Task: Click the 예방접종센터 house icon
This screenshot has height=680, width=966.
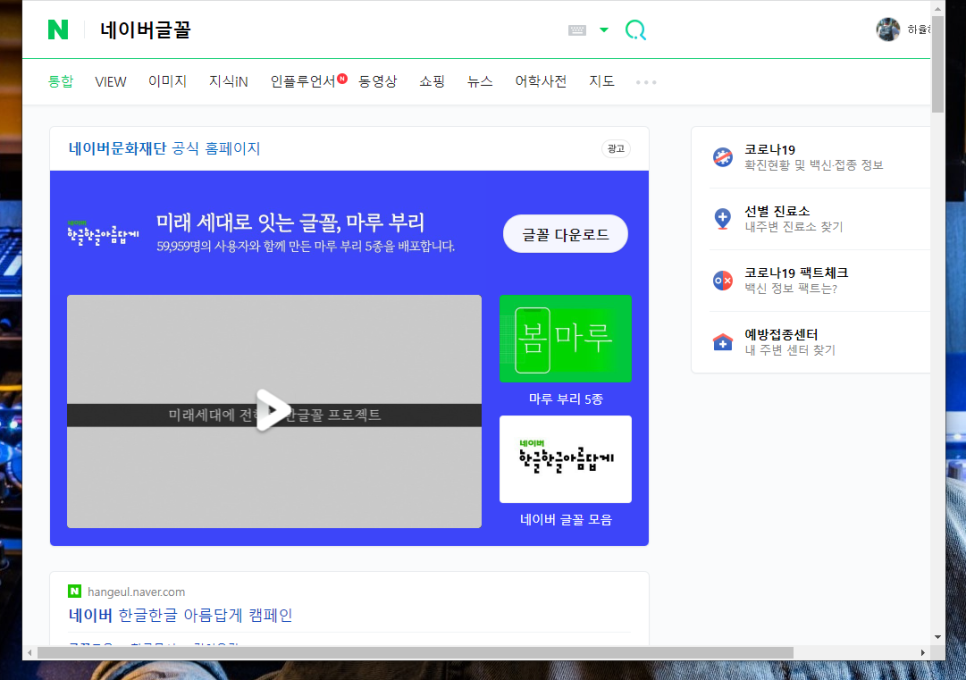Action: click(723, 342)
